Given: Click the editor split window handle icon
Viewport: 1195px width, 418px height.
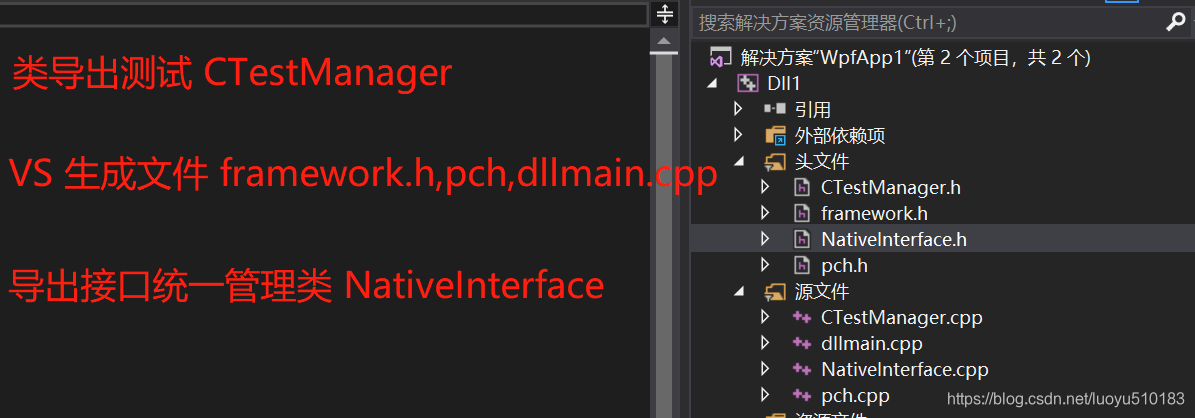Looking at the screenshot, I should pyautogui.click(x=665, y=14).
